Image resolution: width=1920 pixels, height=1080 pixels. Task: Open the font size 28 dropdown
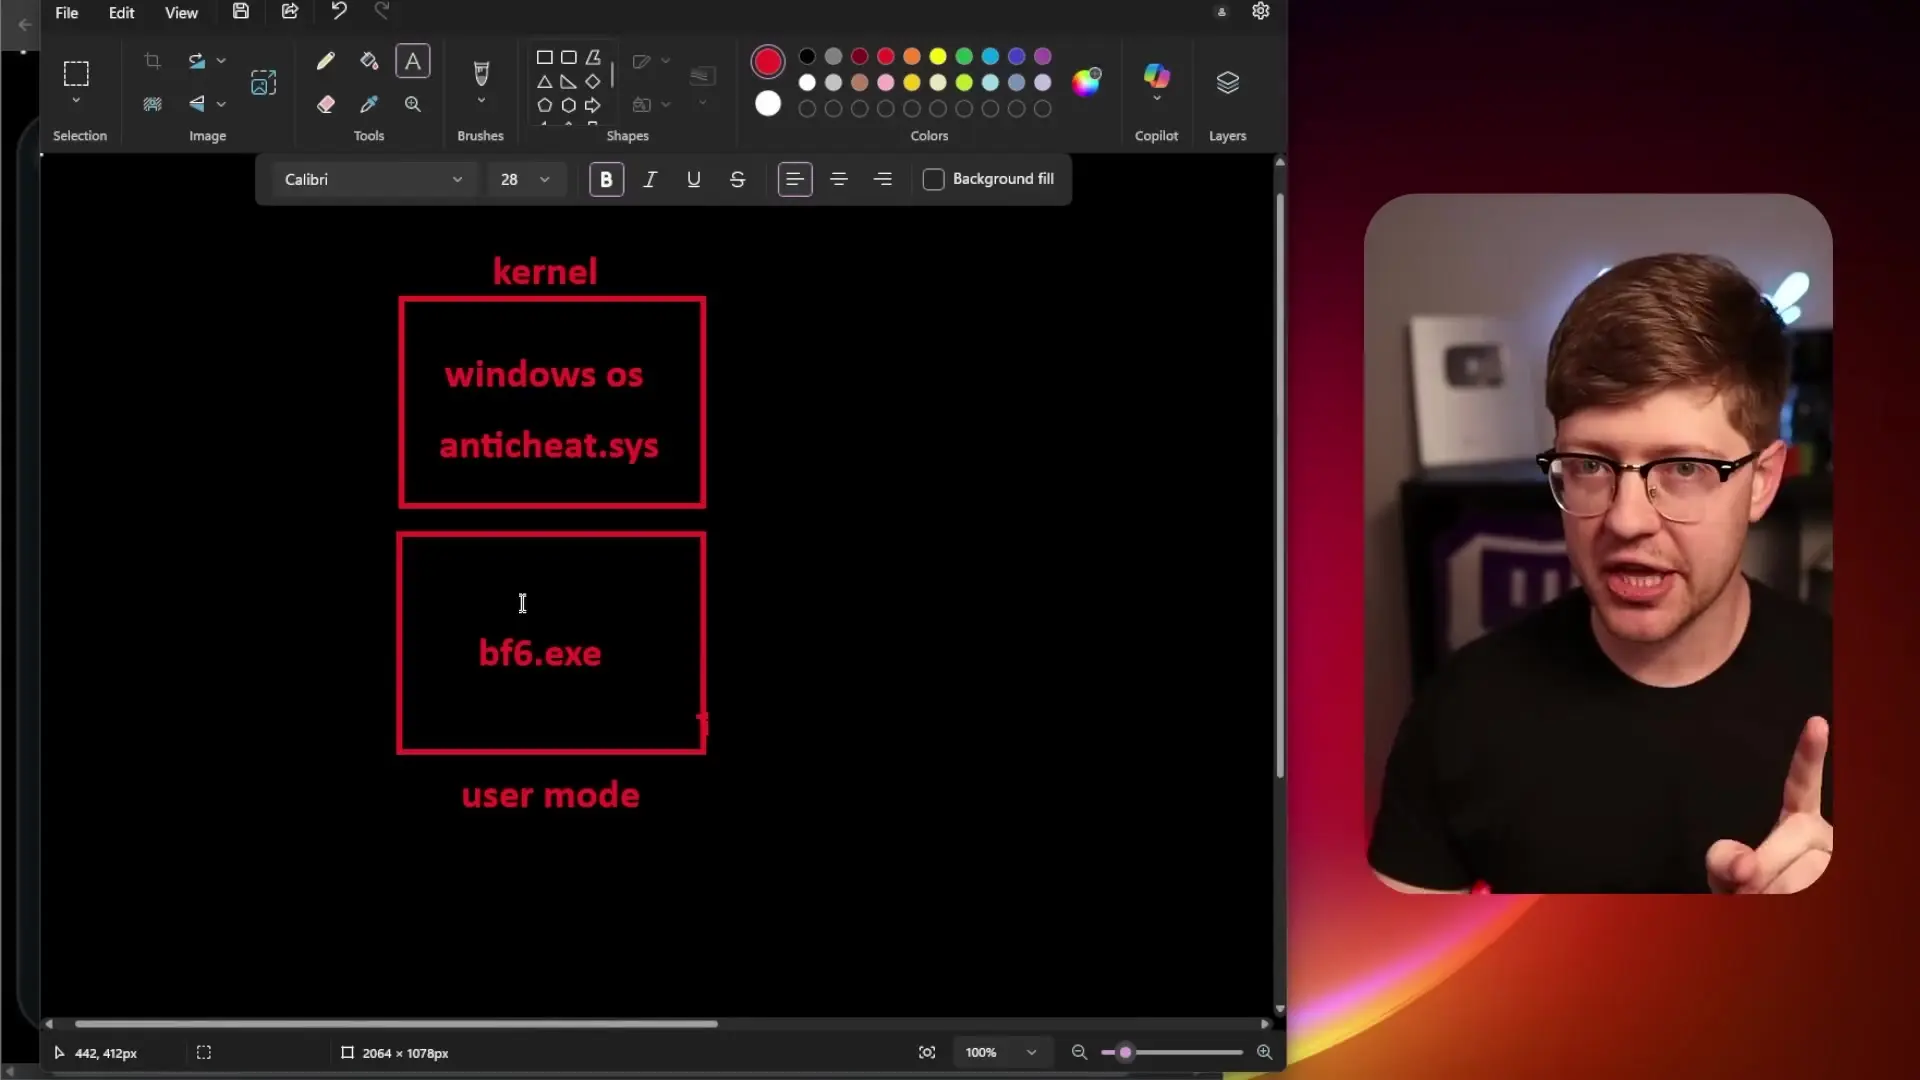click(x=525, y=179)
